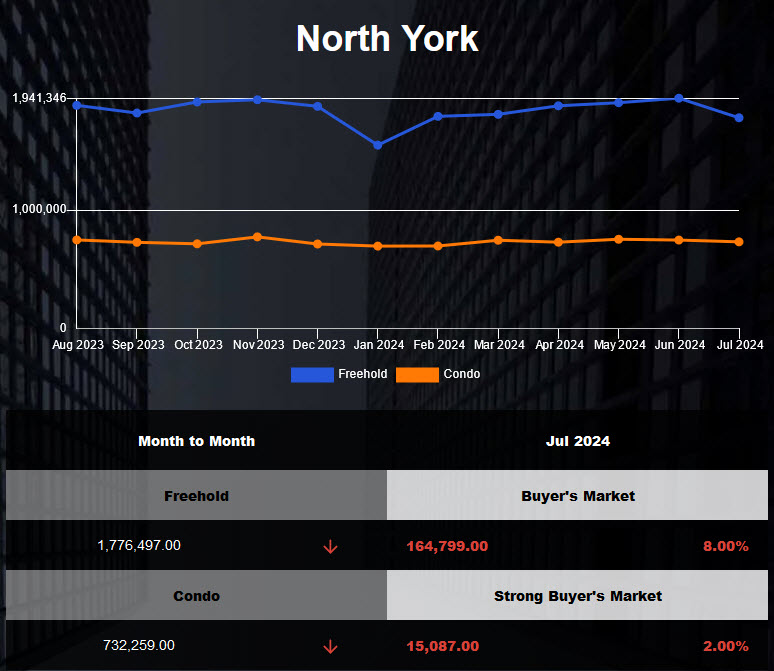
Task: Toggle the Freehold legend label
Action: [x=362, y=374]
